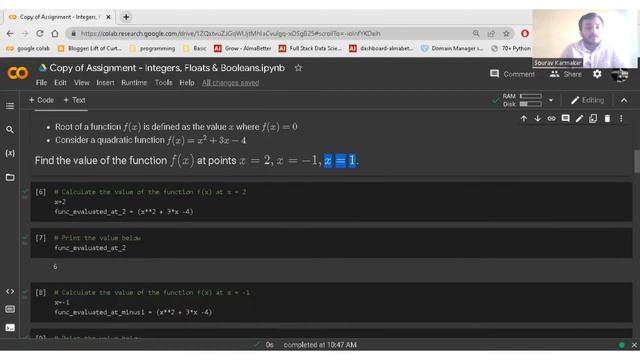
Task: Open the code snippets icon
Action: click(10, 291)
